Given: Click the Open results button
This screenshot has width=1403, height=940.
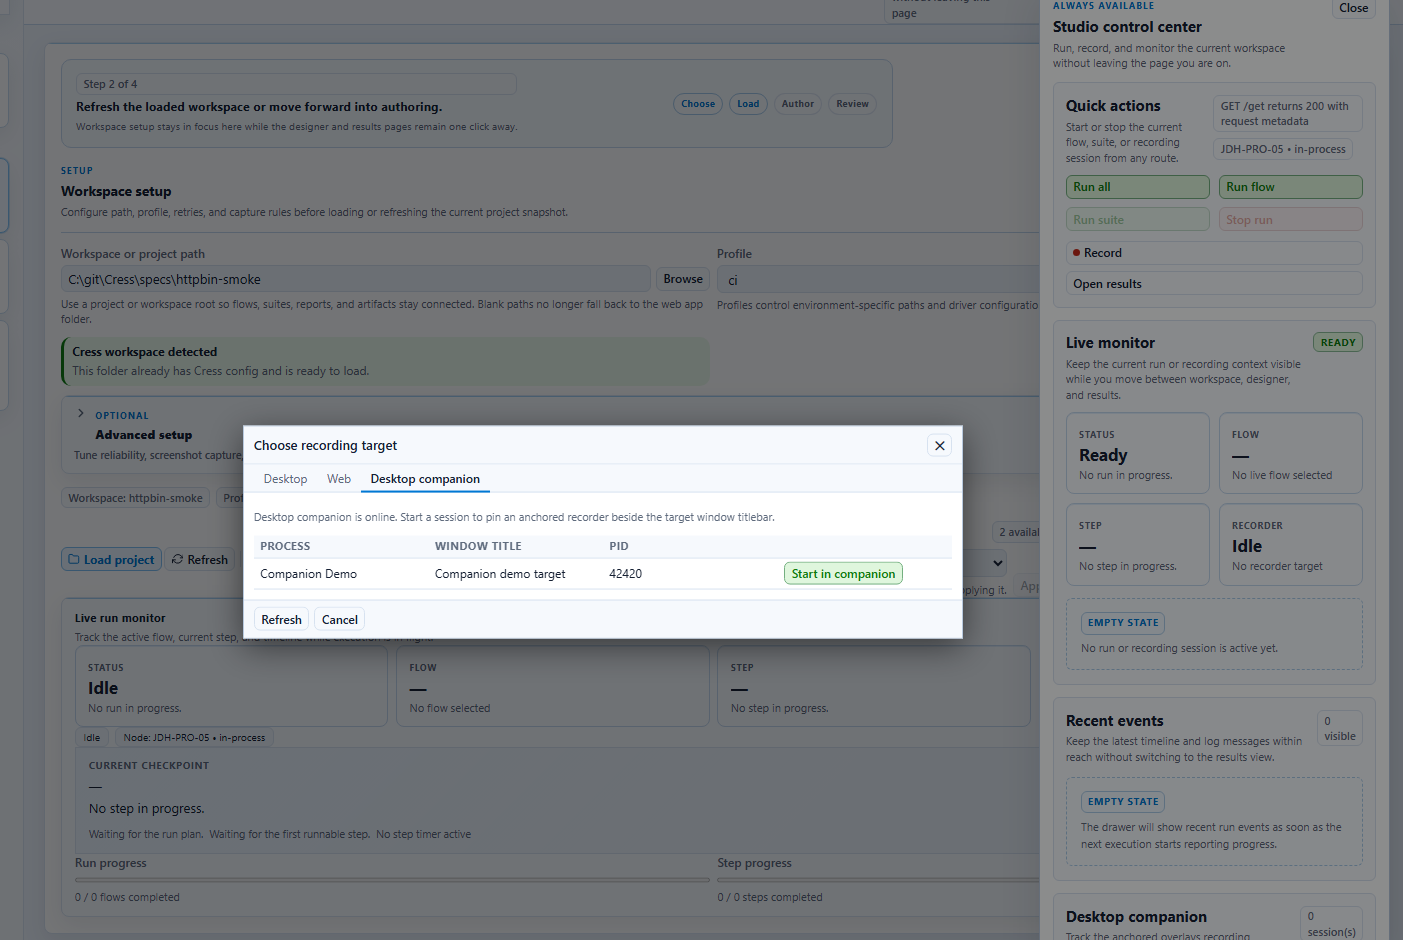Looking at the screenshot, I should pos(1214,284).
